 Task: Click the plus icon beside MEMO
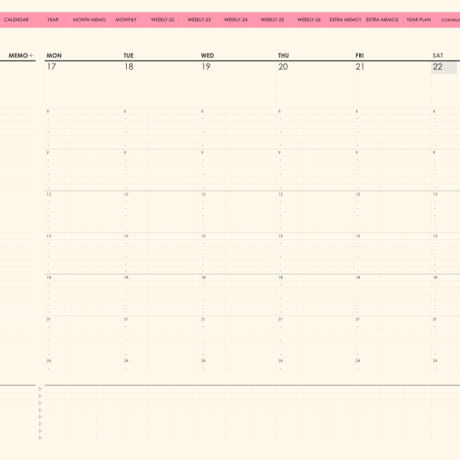pos(31,55)
